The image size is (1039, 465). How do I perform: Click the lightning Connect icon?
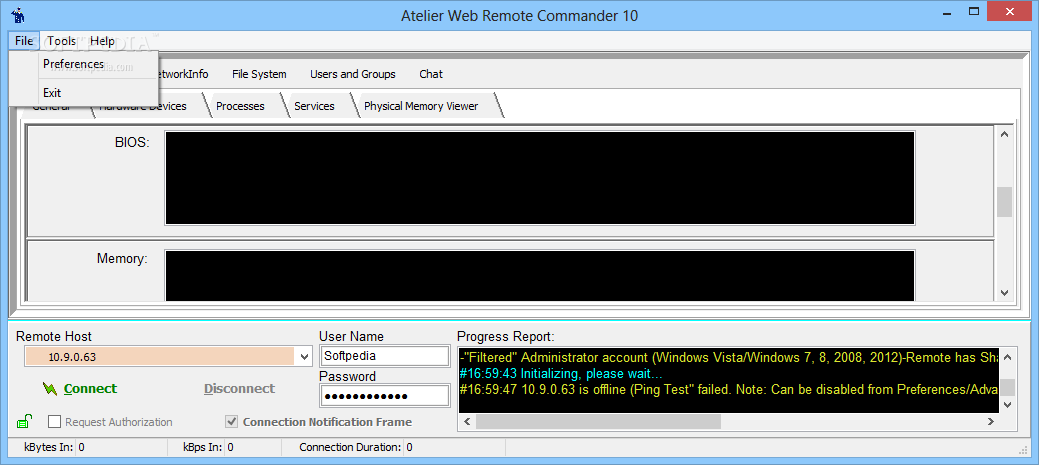click(x=50, y=389)
